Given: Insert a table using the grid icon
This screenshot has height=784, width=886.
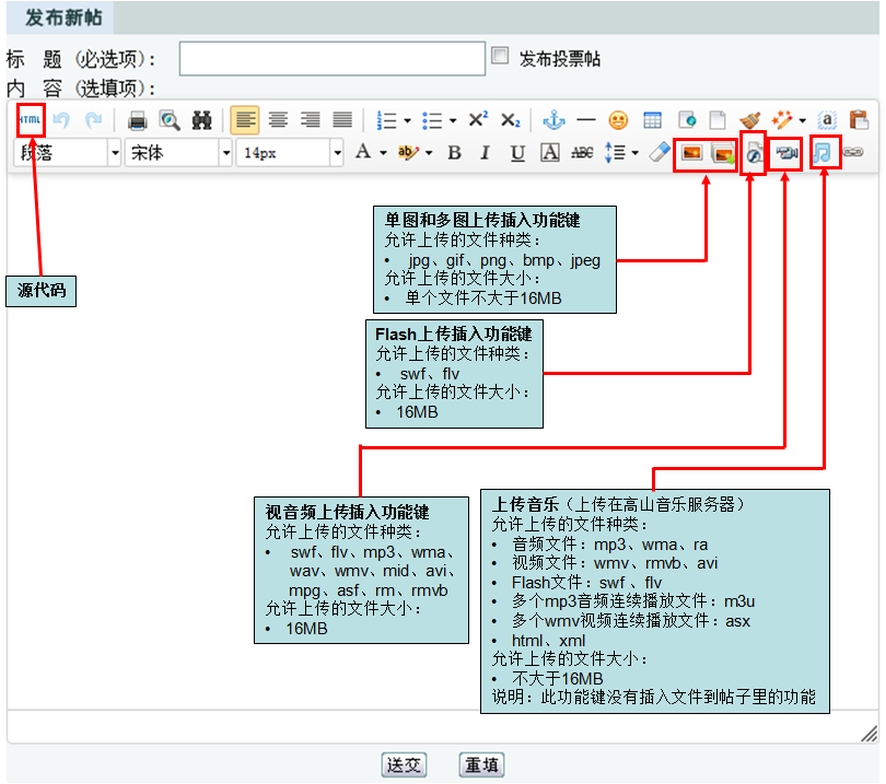Looking at the screenshot, I should click(652, 121).
